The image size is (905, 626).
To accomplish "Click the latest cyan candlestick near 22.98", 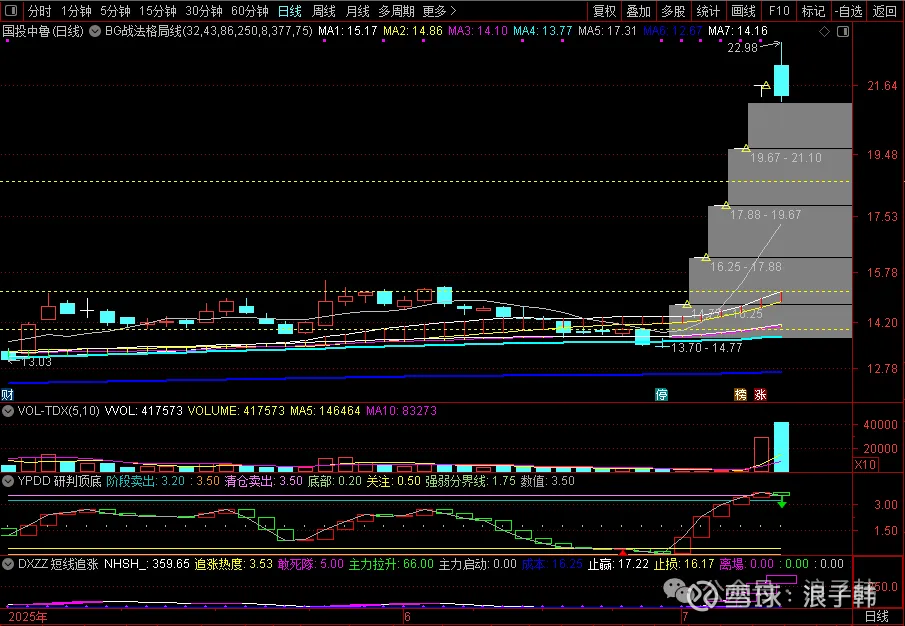I will 781,80.
